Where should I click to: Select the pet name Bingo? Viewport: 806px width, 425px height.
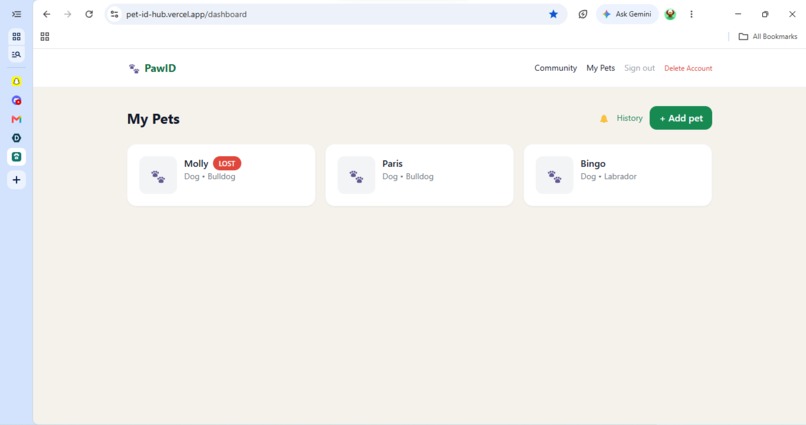click(593, 163)
